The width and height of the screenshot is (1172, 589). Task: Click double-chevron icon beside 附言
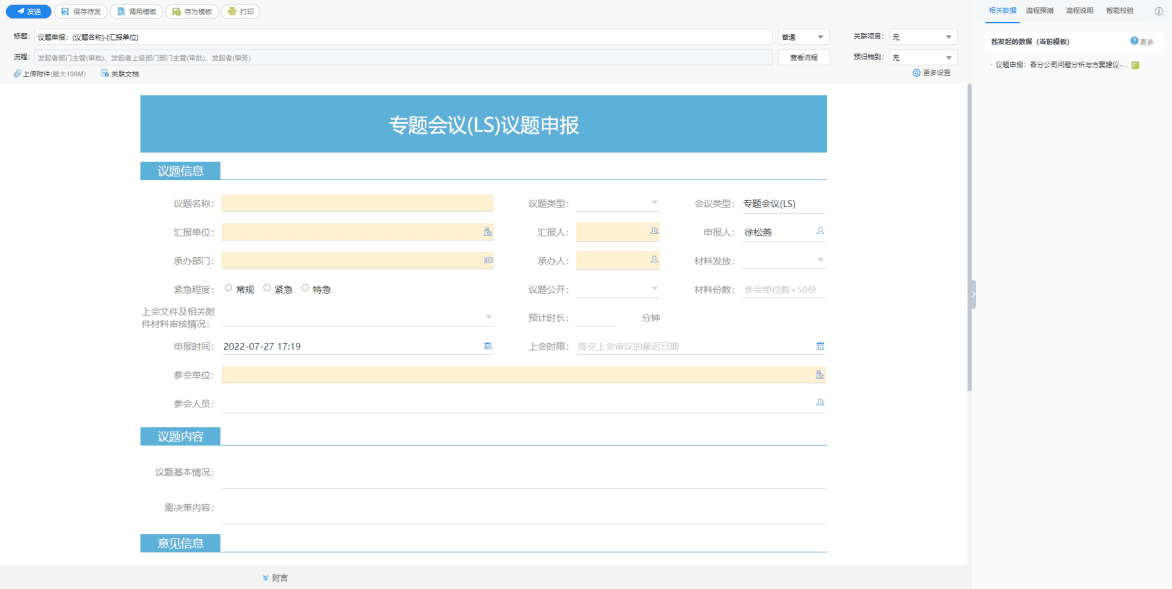tap(265, 578)
